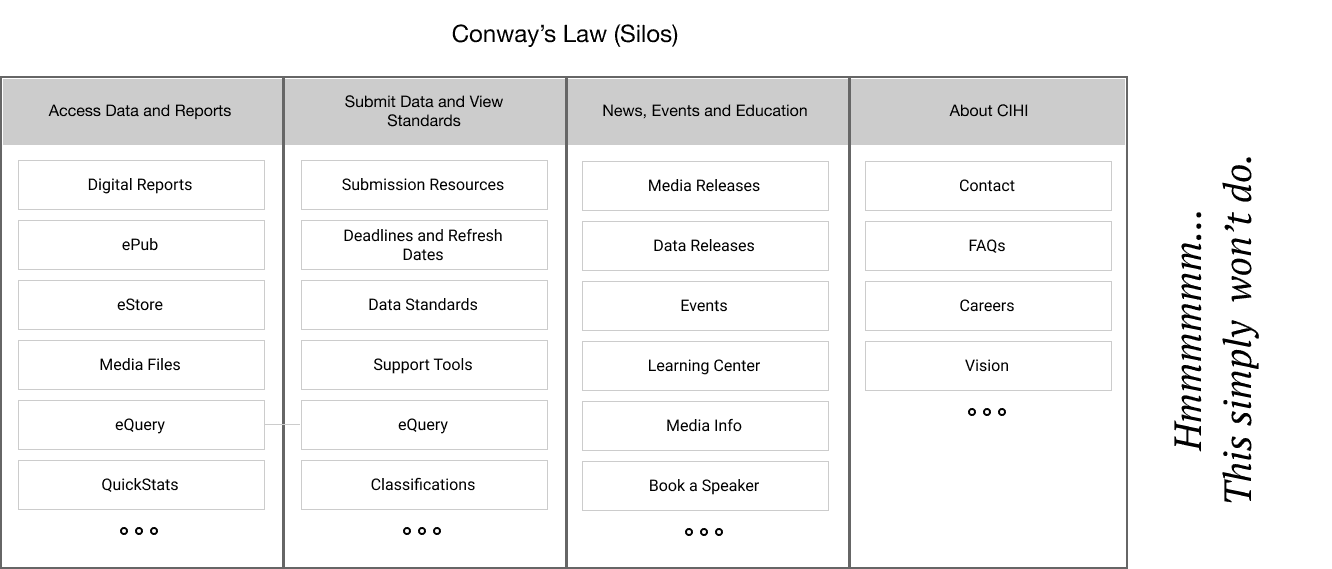Select the Submit Data and View Standards header
This screenshot has width=1332, height=569.
tap(424, 111)
